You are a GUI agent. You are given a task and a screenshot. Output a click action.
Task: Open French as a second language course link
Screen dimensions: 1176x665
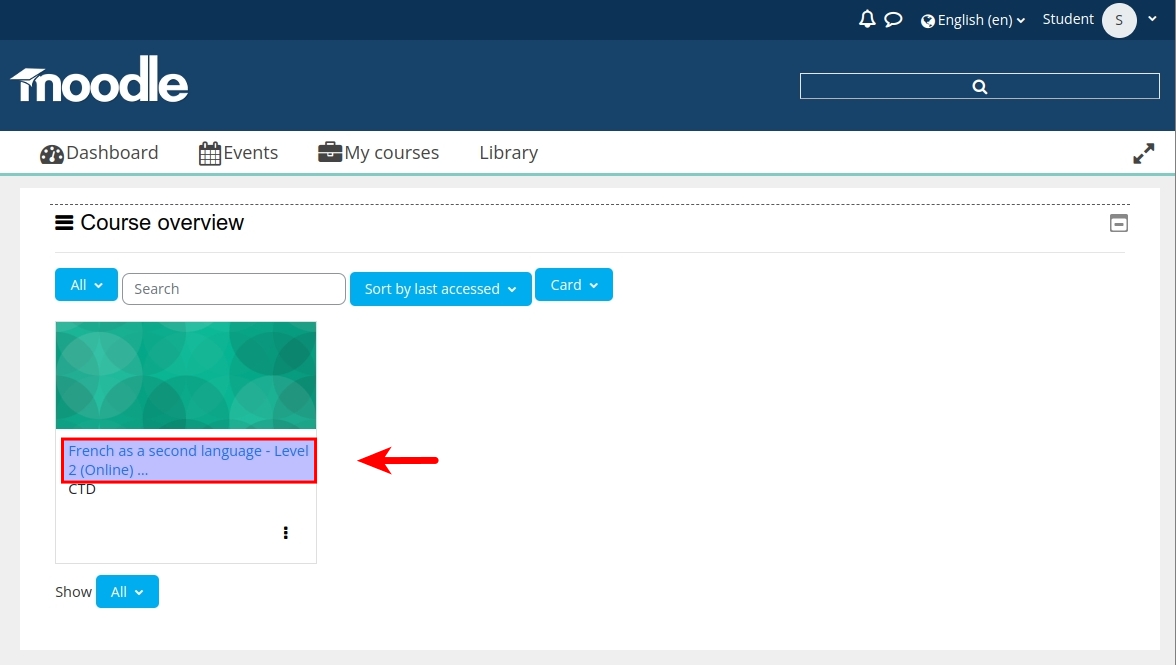[x=188, y=460]
